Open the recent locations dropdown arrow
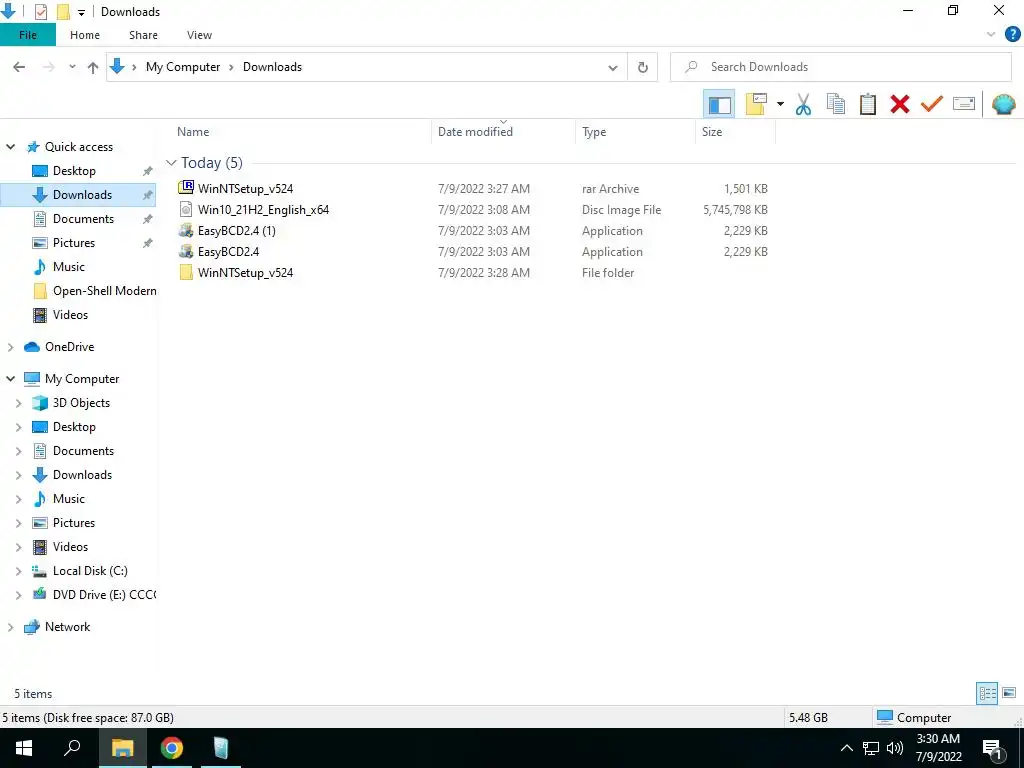The width and height of the screenshot is (1024, 768). [x=72, y=67]
